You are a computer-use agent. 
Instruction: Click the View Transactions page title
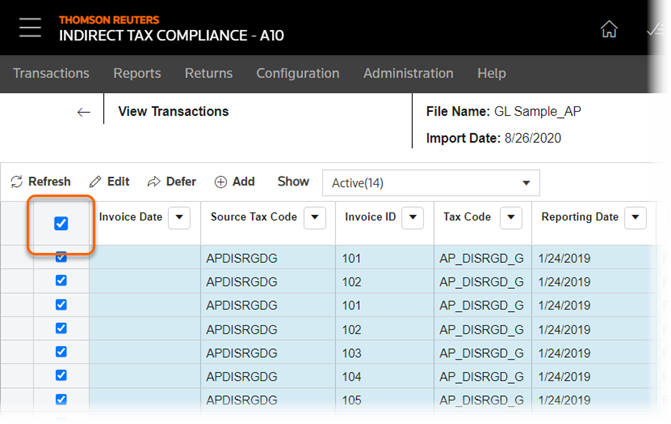point(173,111)
